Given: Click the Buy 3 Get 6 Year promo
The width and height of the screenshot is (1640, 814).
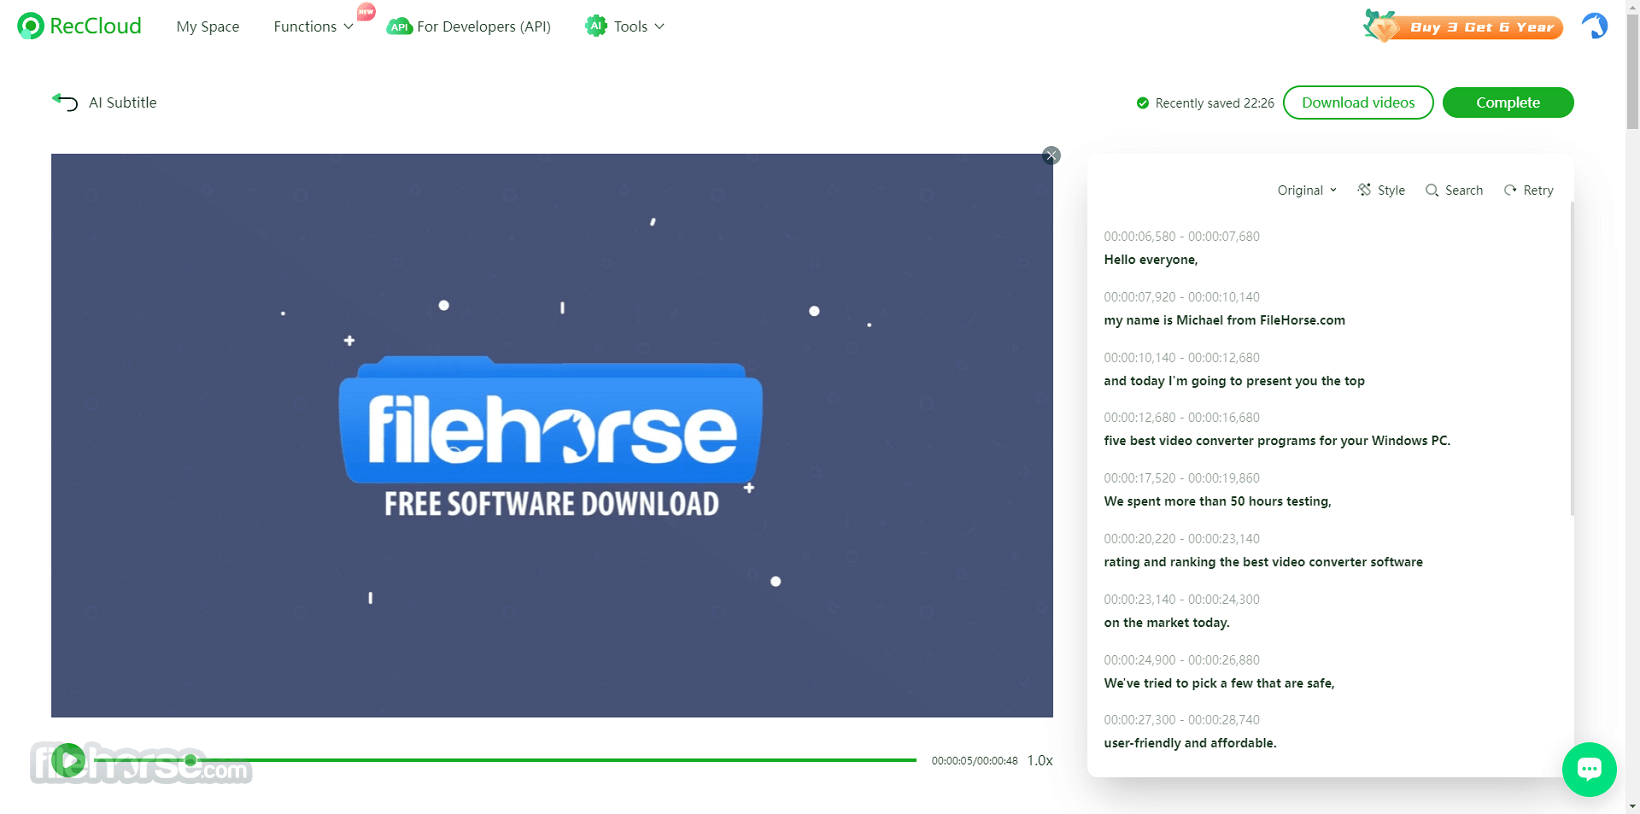Looking at the screenshot, I should pos(1463,27).
